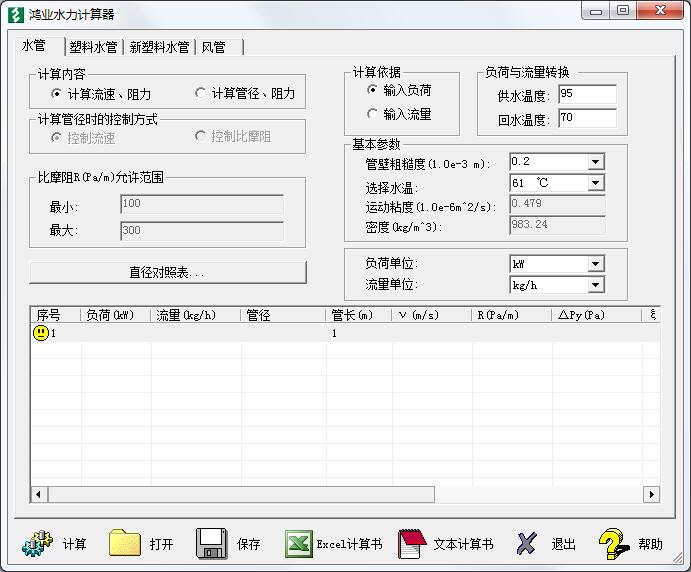Click the yellow question mark 帮助 icon
Screen dimensions: 691x572
(613, 544)
